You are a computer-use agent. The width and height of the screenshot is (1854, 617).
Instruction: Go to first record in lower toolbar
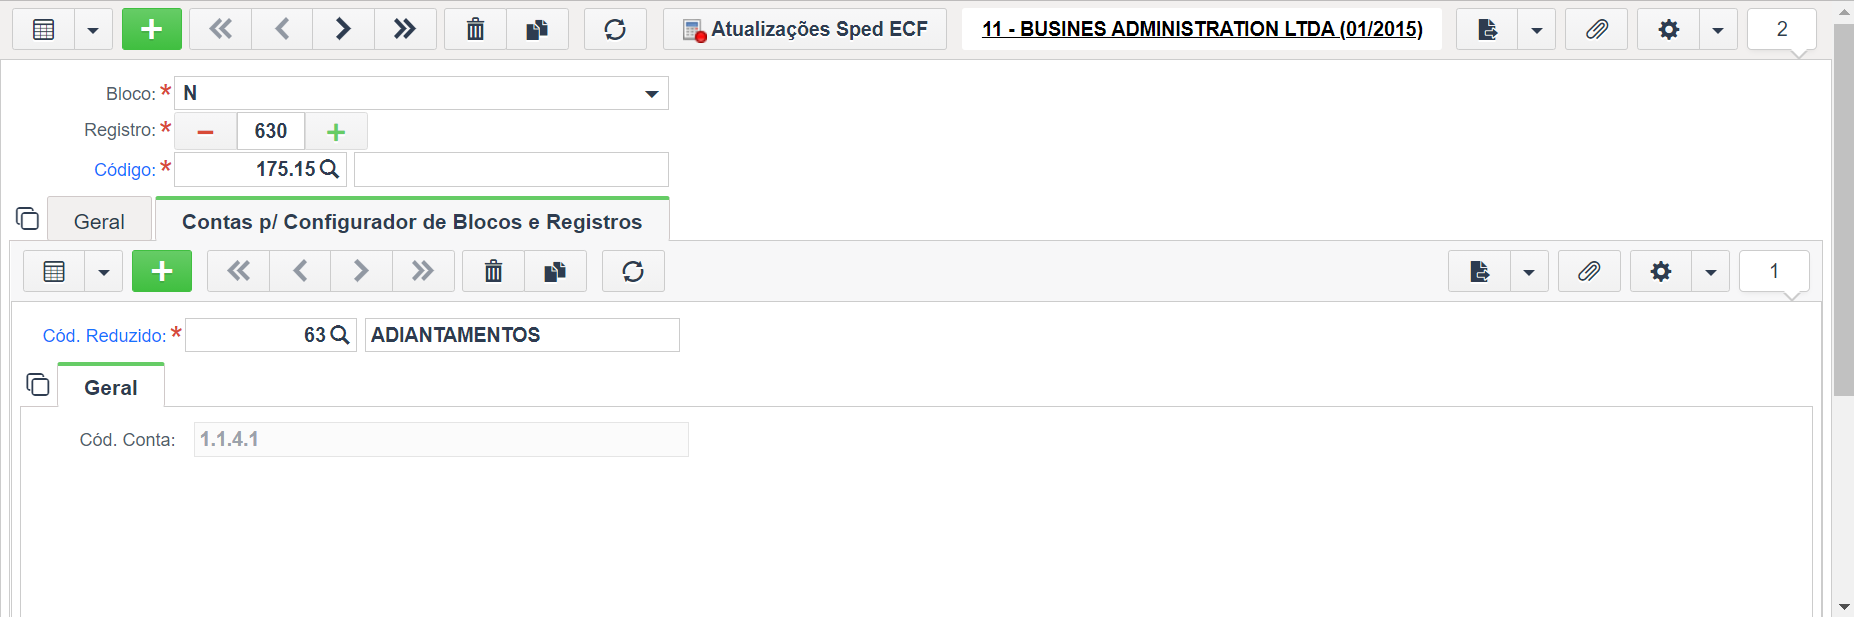tap(238, 271)
